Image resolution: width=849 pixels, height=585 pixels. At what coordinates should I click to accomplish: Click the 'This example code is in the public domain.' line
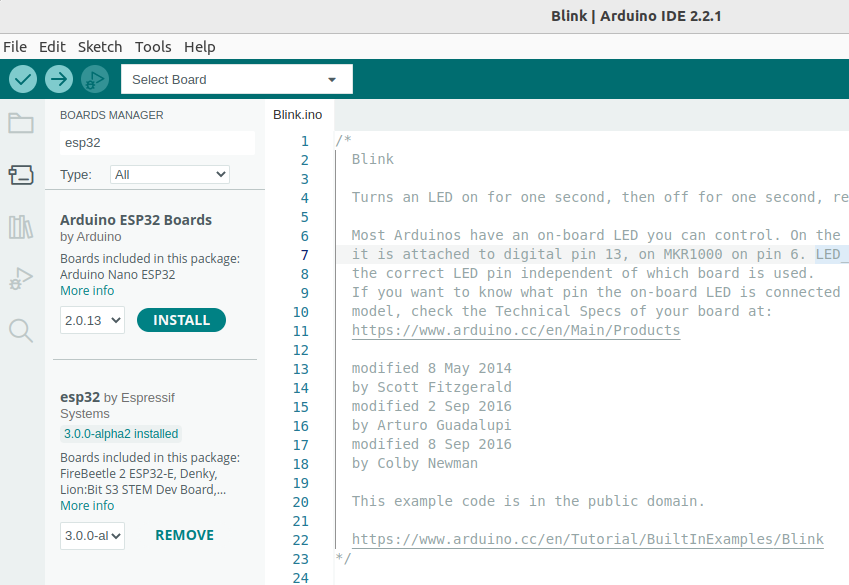528,502
